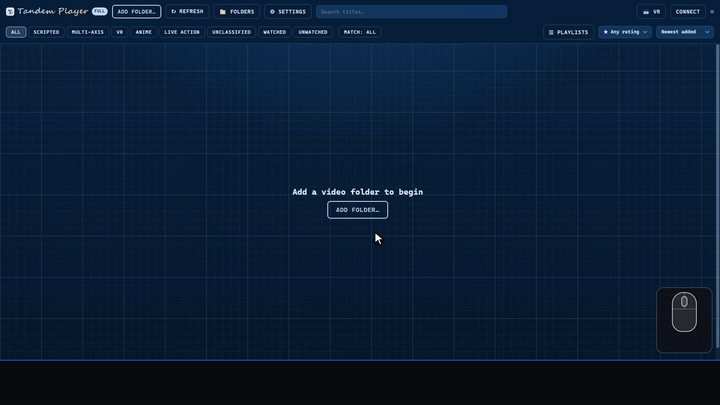Image resolution: width=720 pixels, height=405 pixels.
Task: Click ADD FOLDER in the top toolbar
Action: coord(136,11)
